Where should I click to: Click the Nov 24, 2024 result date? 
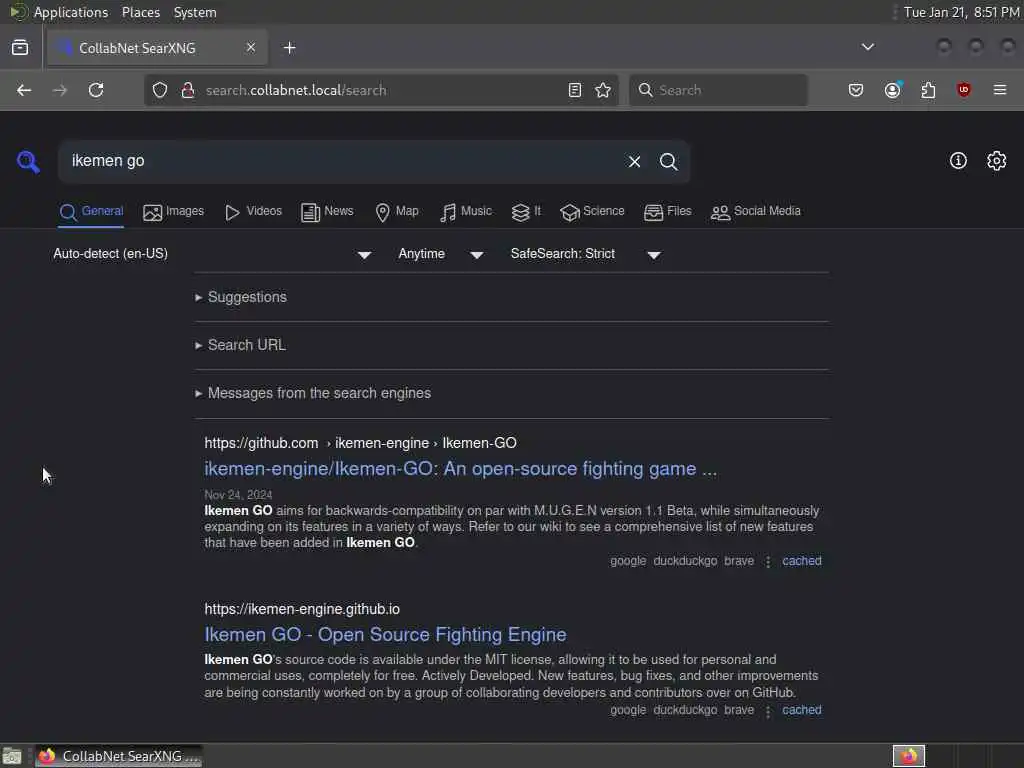tap(238, 495)
